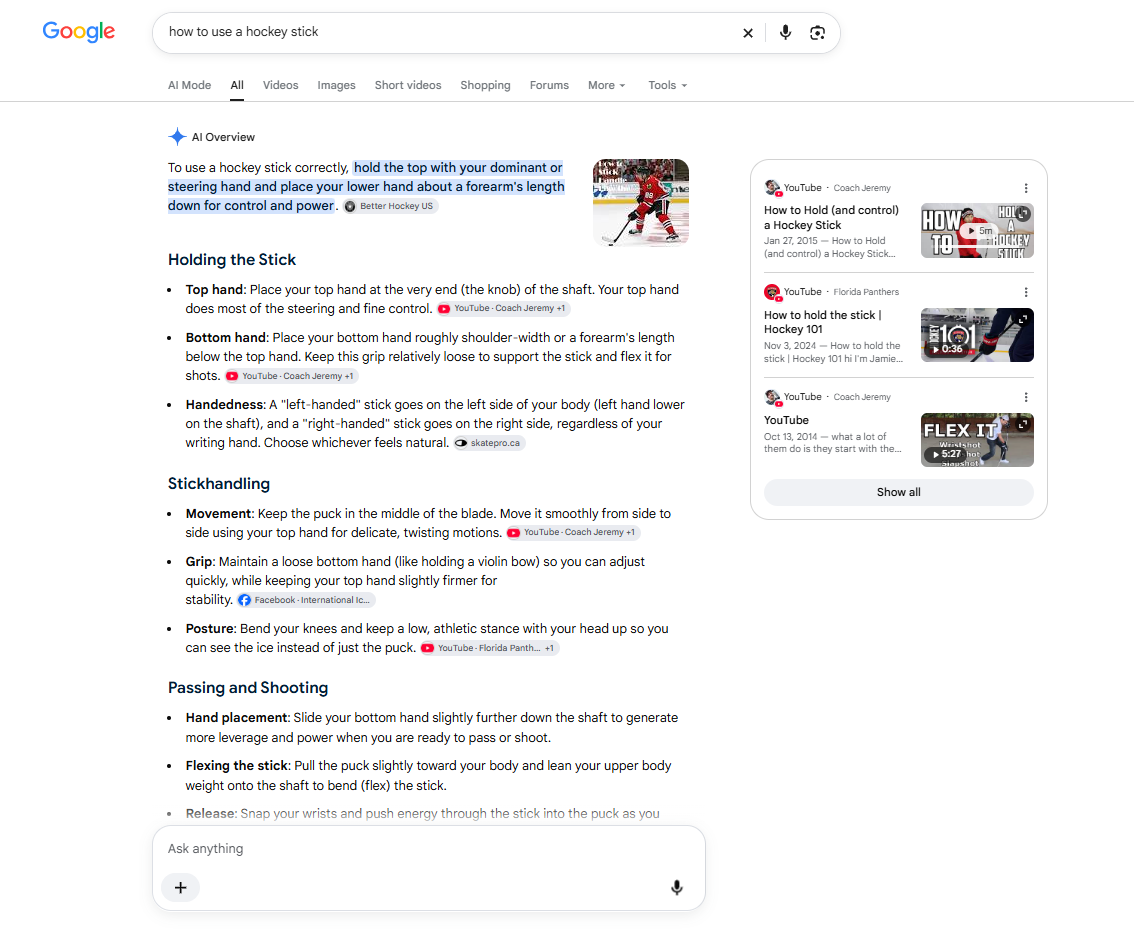The width and height of the screenshot is (1134, 937).
Task: Open search by image camera icon
Action: 817,33
